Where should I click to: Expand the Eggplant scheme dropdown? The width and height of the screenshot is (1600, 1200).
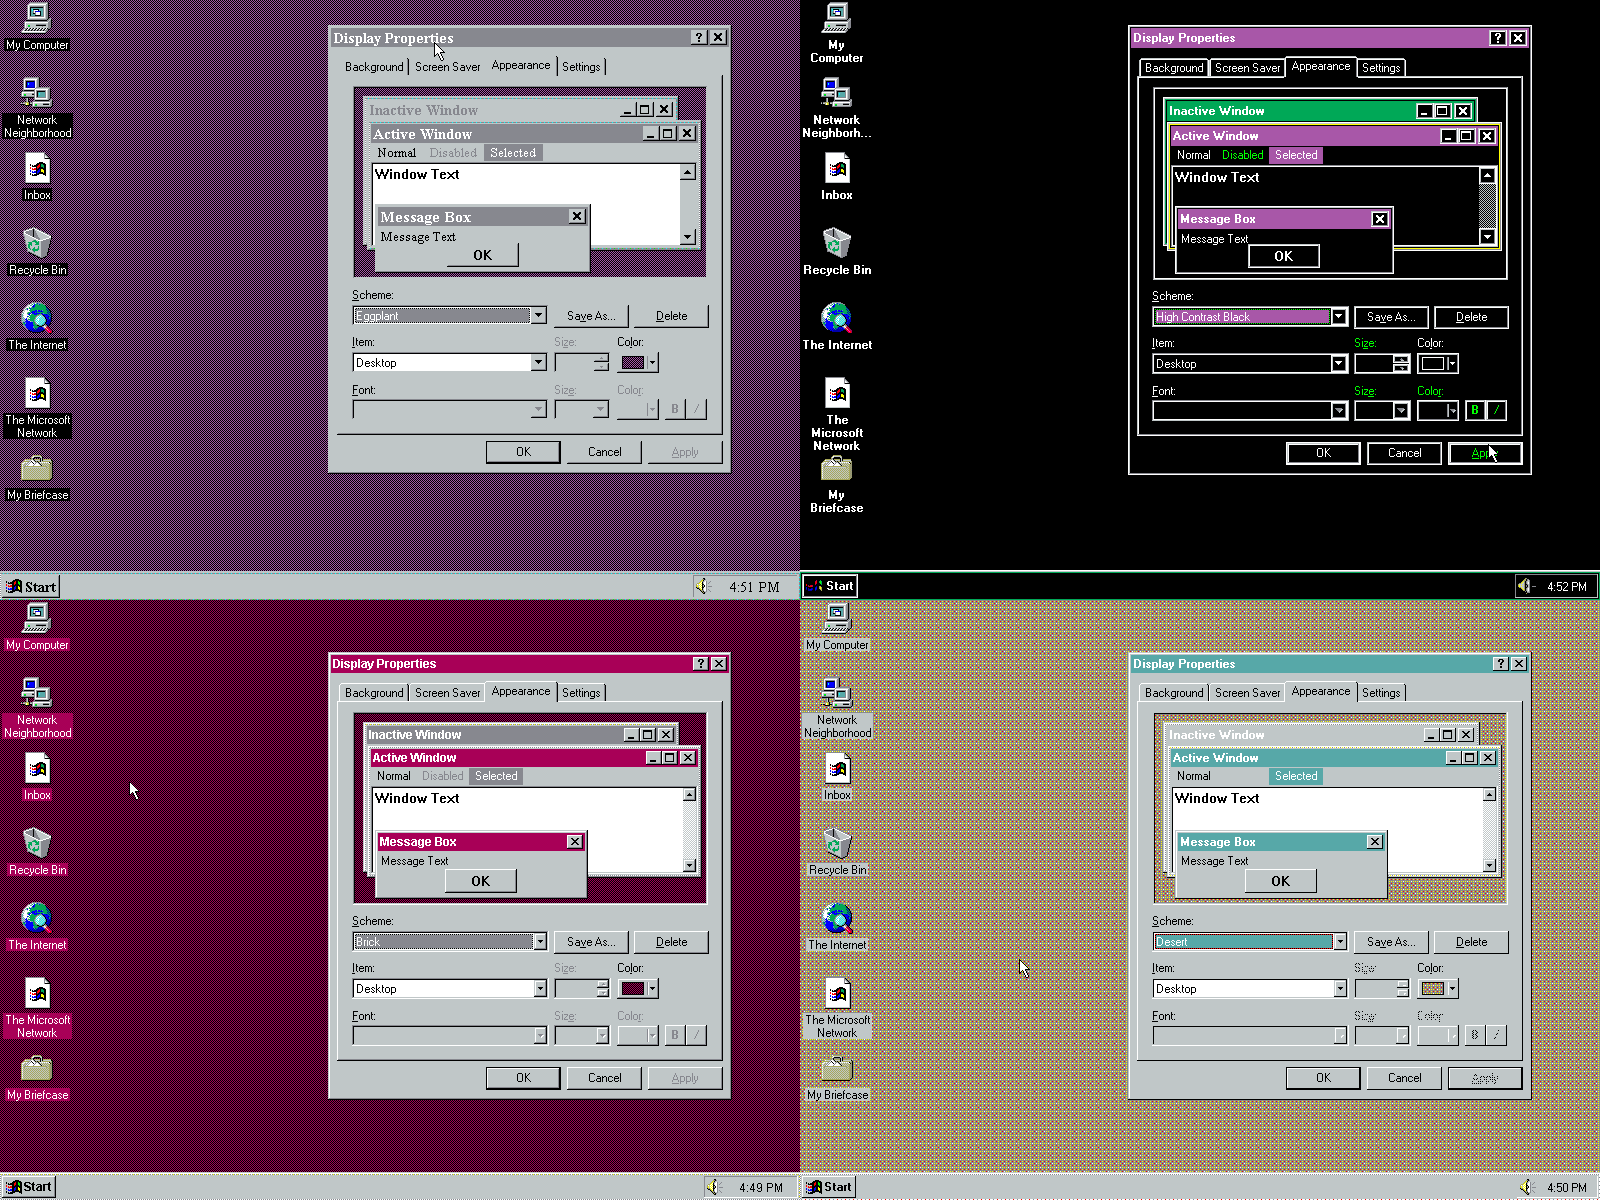point(538,316)
